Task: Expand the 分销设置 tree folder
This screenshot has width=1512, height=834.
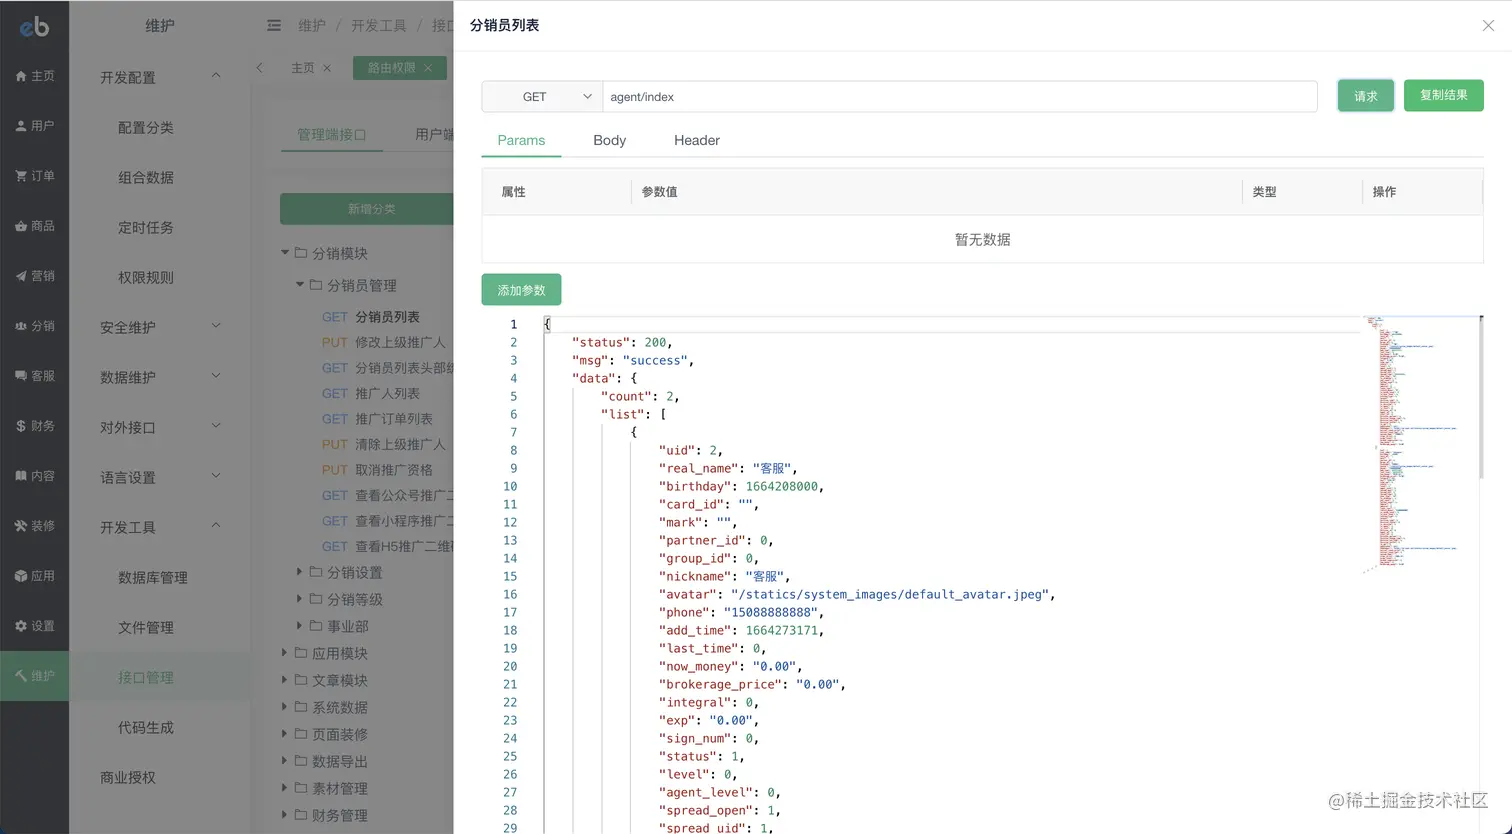Action: [300, 572]
